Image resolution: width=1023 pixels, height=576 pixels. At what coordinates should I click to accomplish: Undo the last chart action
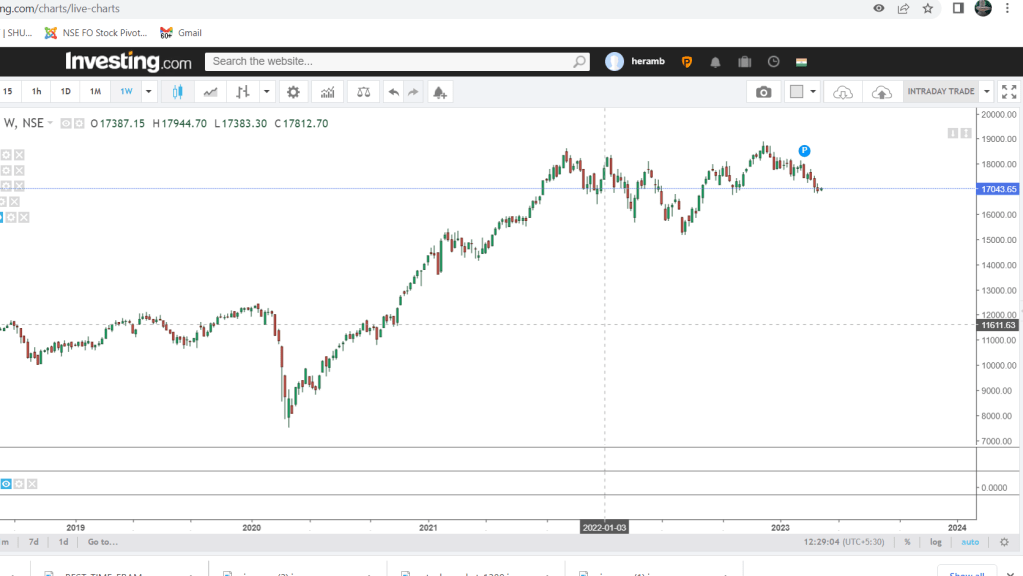pyautogui.click(x=394, y=92)
